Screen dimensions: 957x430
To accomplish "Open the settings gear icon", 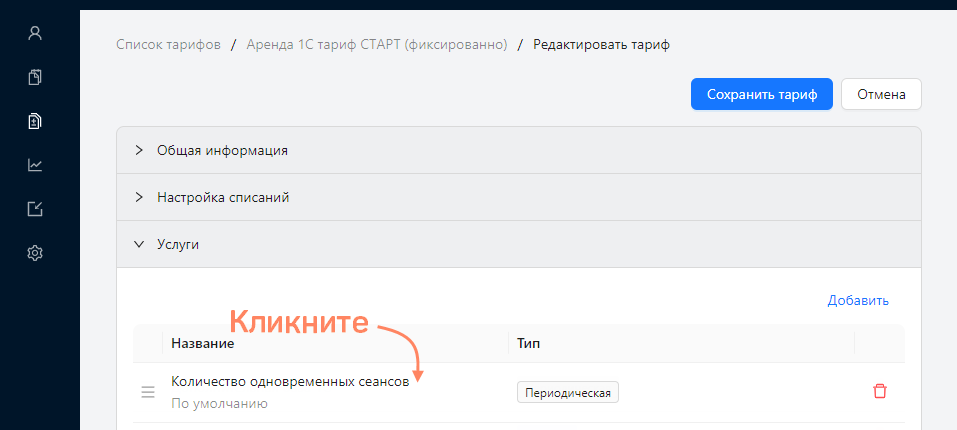I will (35, 253).
